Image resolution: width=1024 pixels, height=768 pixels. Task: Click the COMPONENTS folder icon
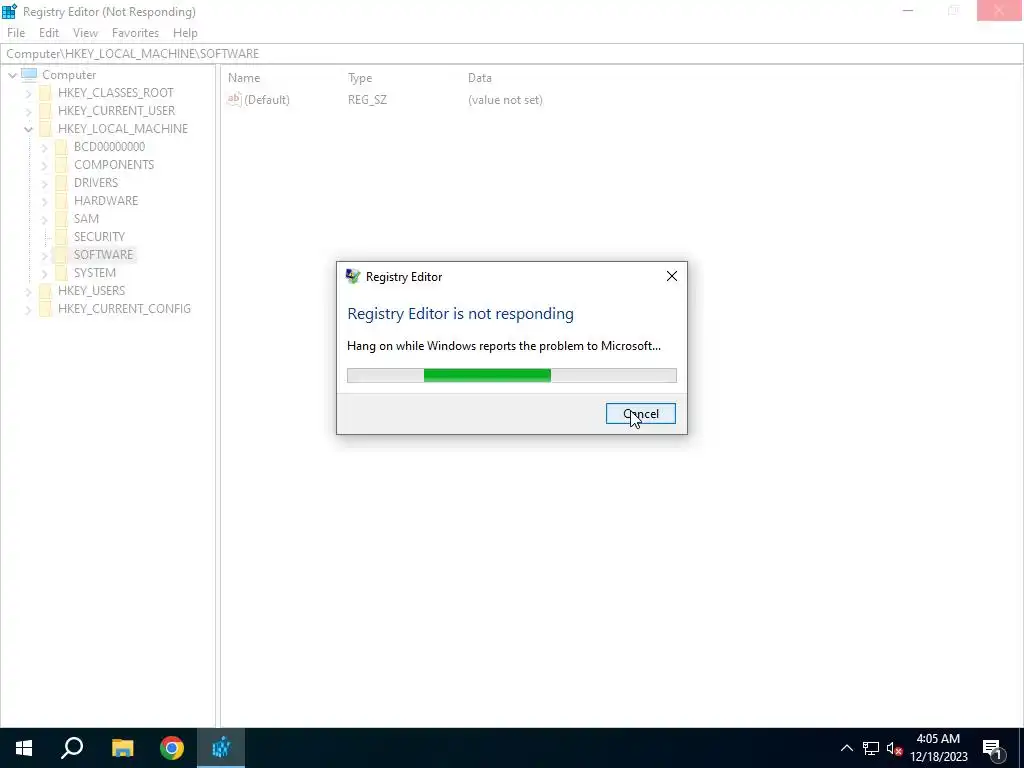point(61,165)
